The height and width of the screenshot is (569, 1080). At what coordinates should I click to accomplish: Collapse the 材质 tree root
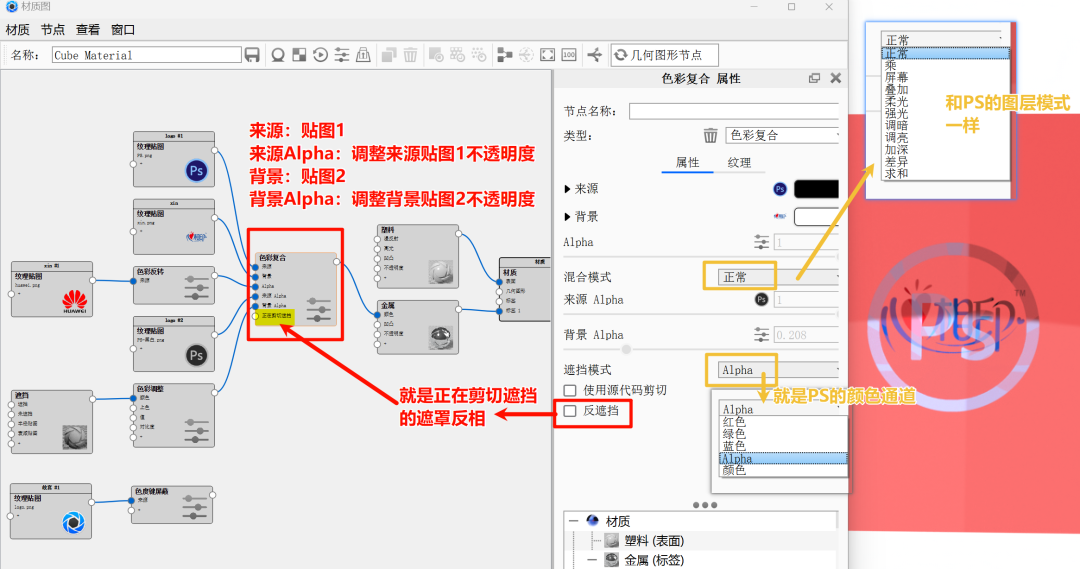(574, 521)
